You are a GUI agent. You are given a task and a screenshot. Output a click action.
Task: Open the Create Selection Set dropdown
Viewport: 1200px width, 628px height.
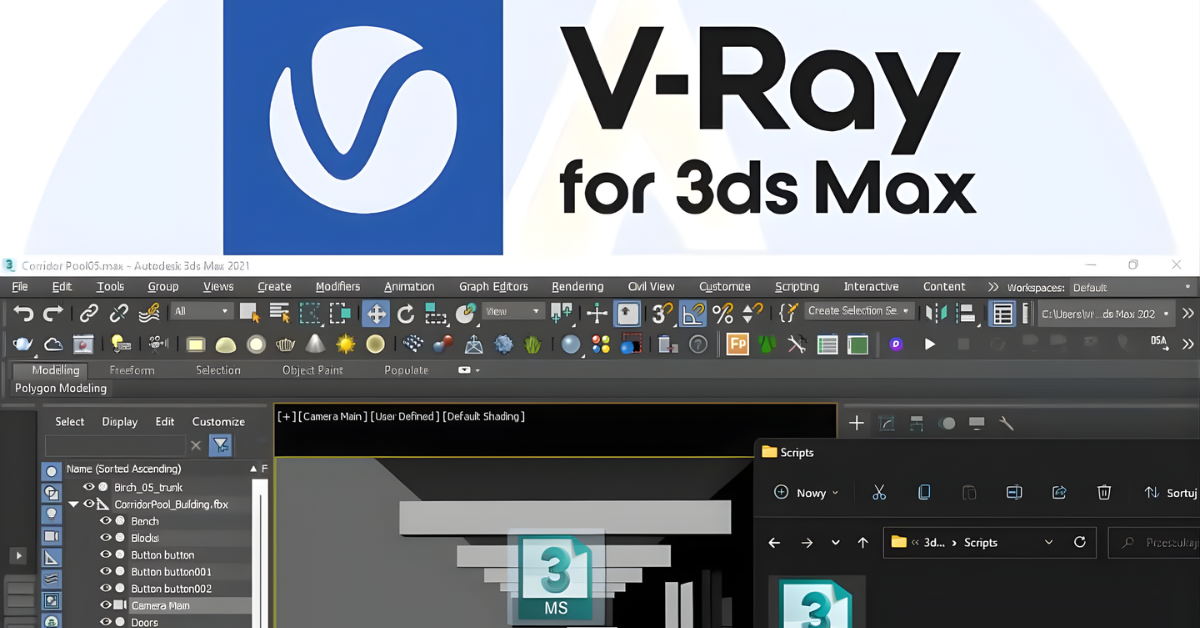859,312
